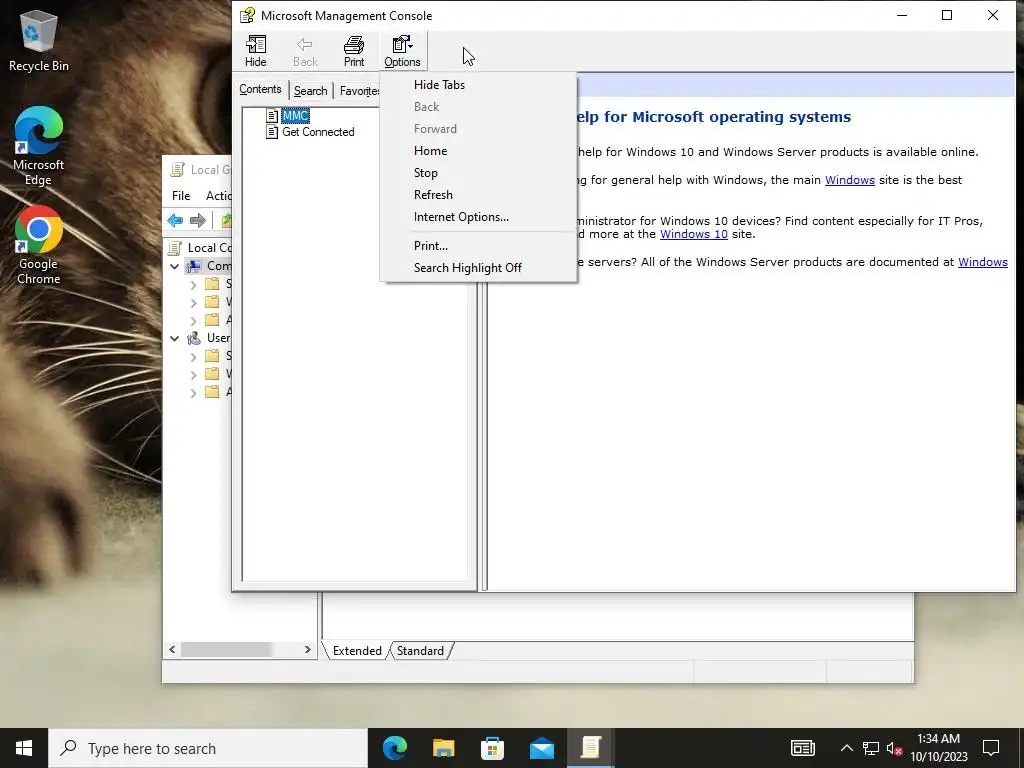This screenshot has width=1024, height=768.
Task: Switch to the Search tab
Action: (310, 91)
